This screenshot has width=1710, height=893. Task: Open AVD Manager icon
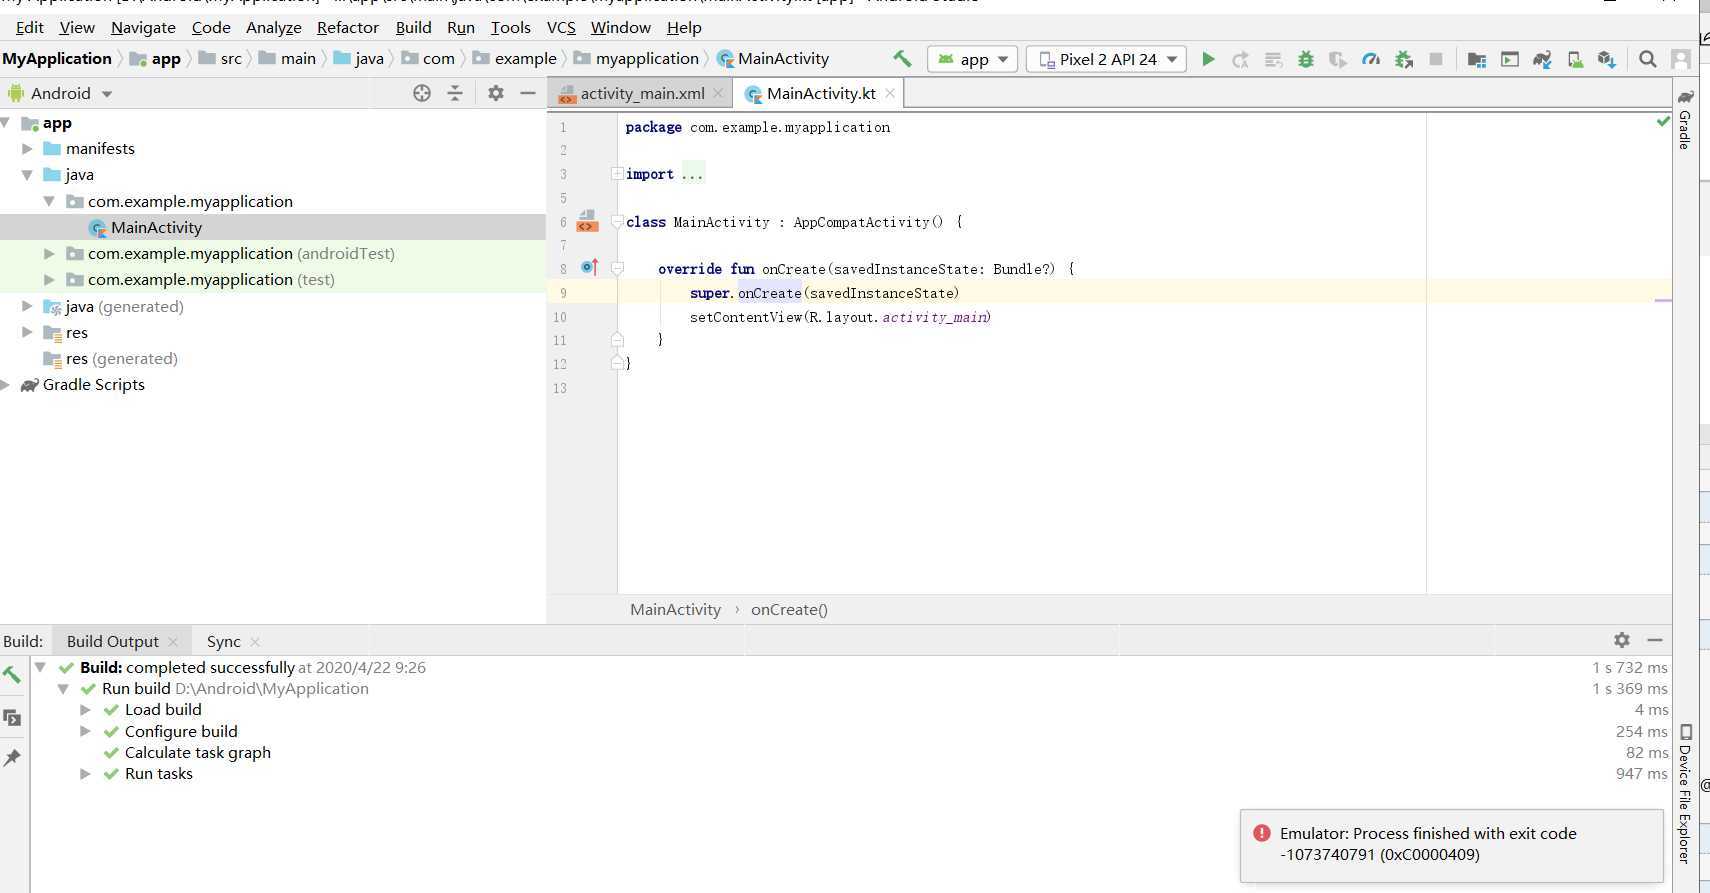coord(1575,59)
